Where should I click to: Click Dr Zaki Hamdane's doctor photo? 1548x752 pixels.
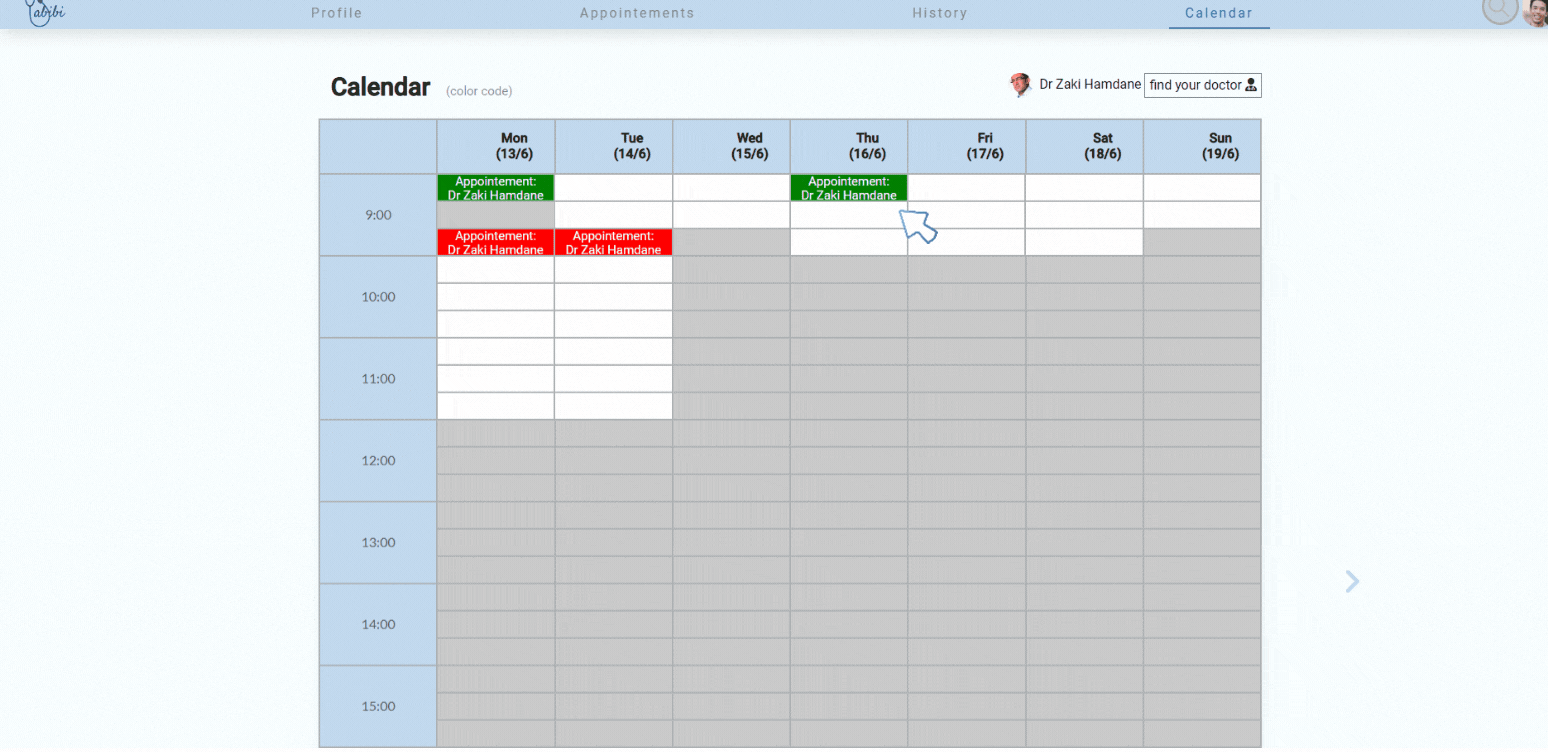[1020, 85]
